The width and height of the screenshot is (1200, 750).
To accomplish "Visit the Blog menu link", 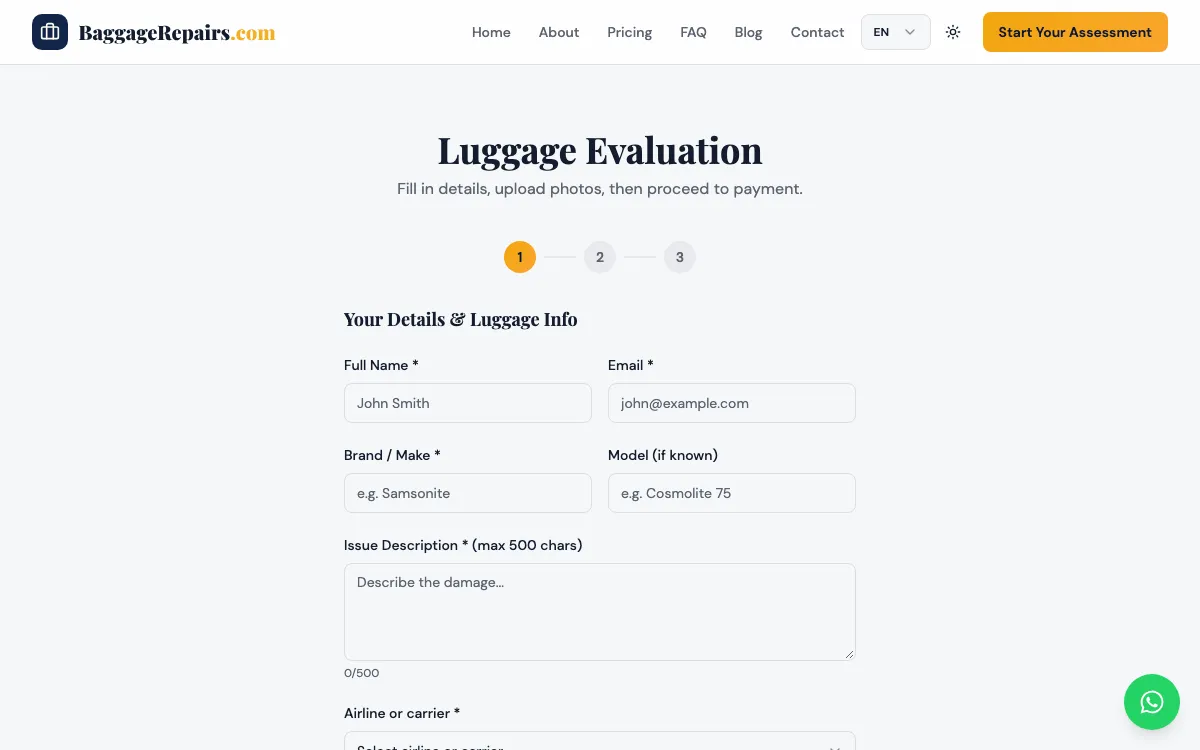I will pos(748,32).
